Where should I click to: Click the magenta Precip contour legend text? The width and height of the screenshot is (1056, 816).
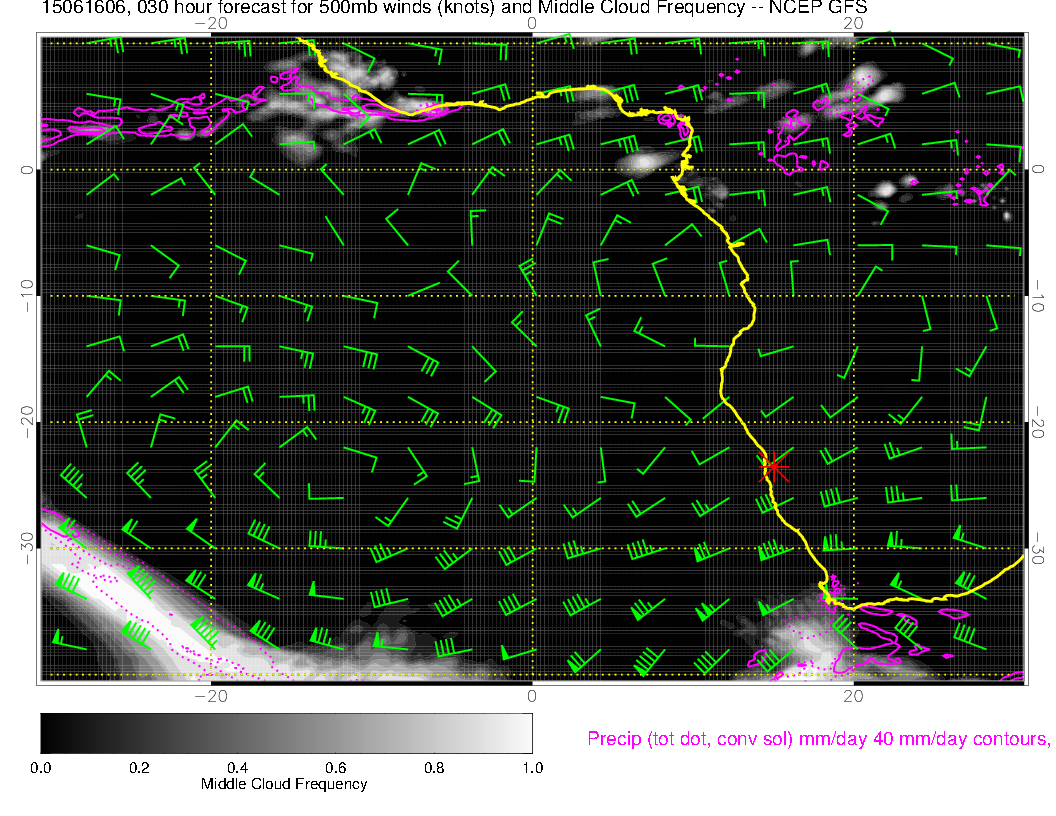pos(817,739)
